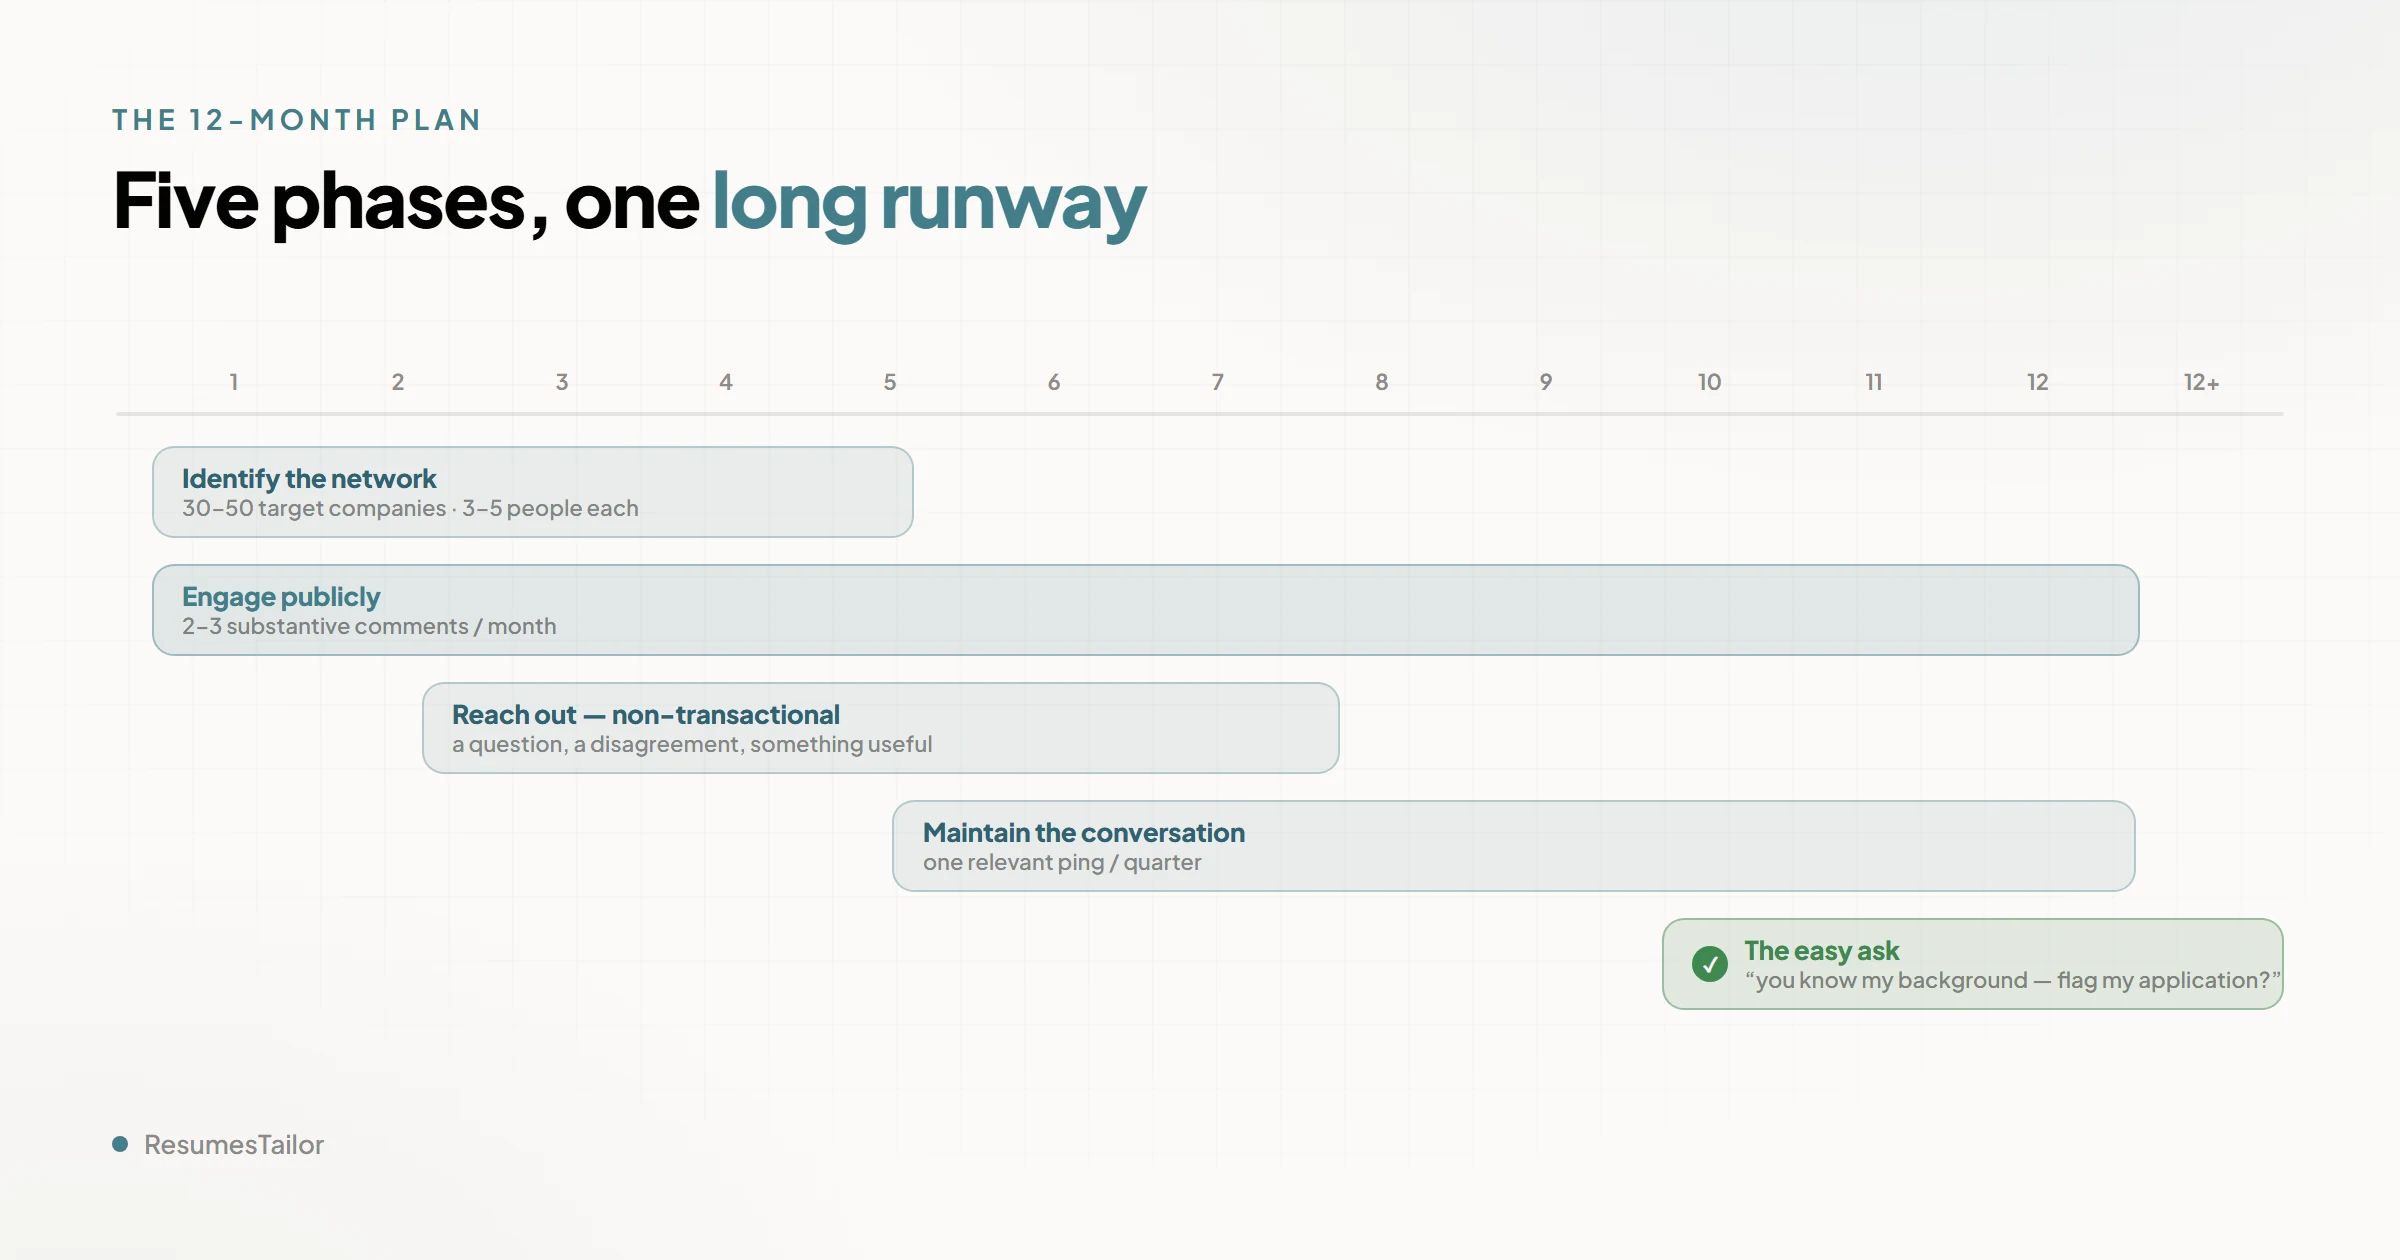Viewport: 2400px width, 1260px height.
Task: Select the 'Identify the network' phase bar
Action: (533, 492)
